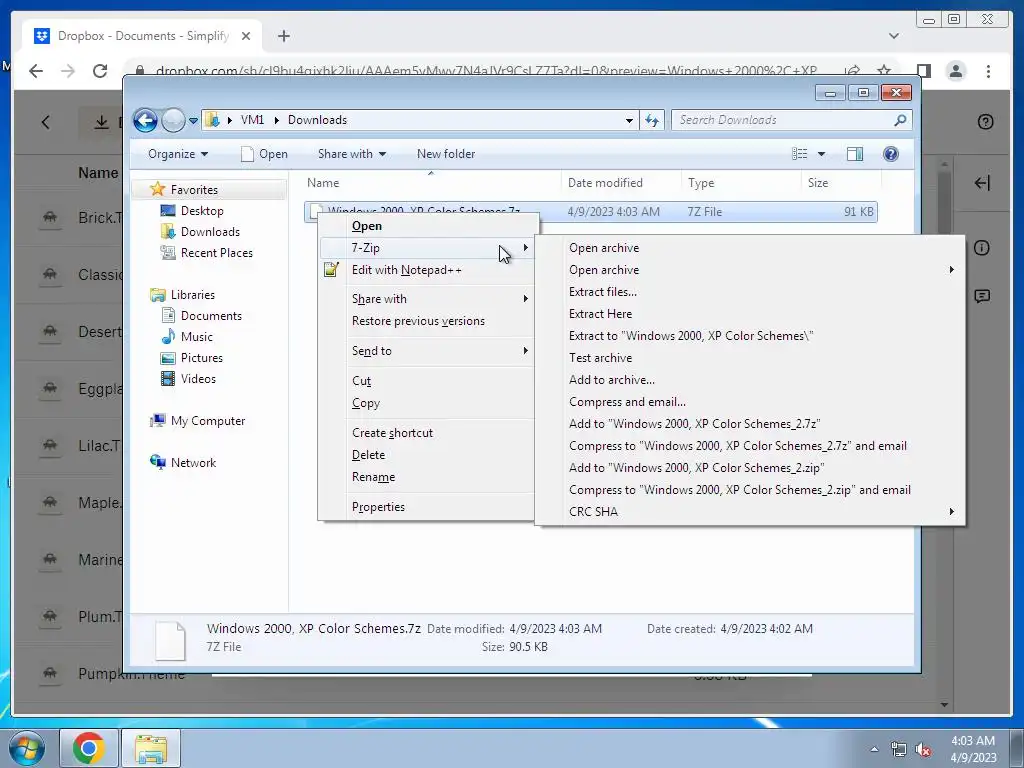The image size is (1024, 768).
Task: Choose Extract Here
Action: coord(750,314)
